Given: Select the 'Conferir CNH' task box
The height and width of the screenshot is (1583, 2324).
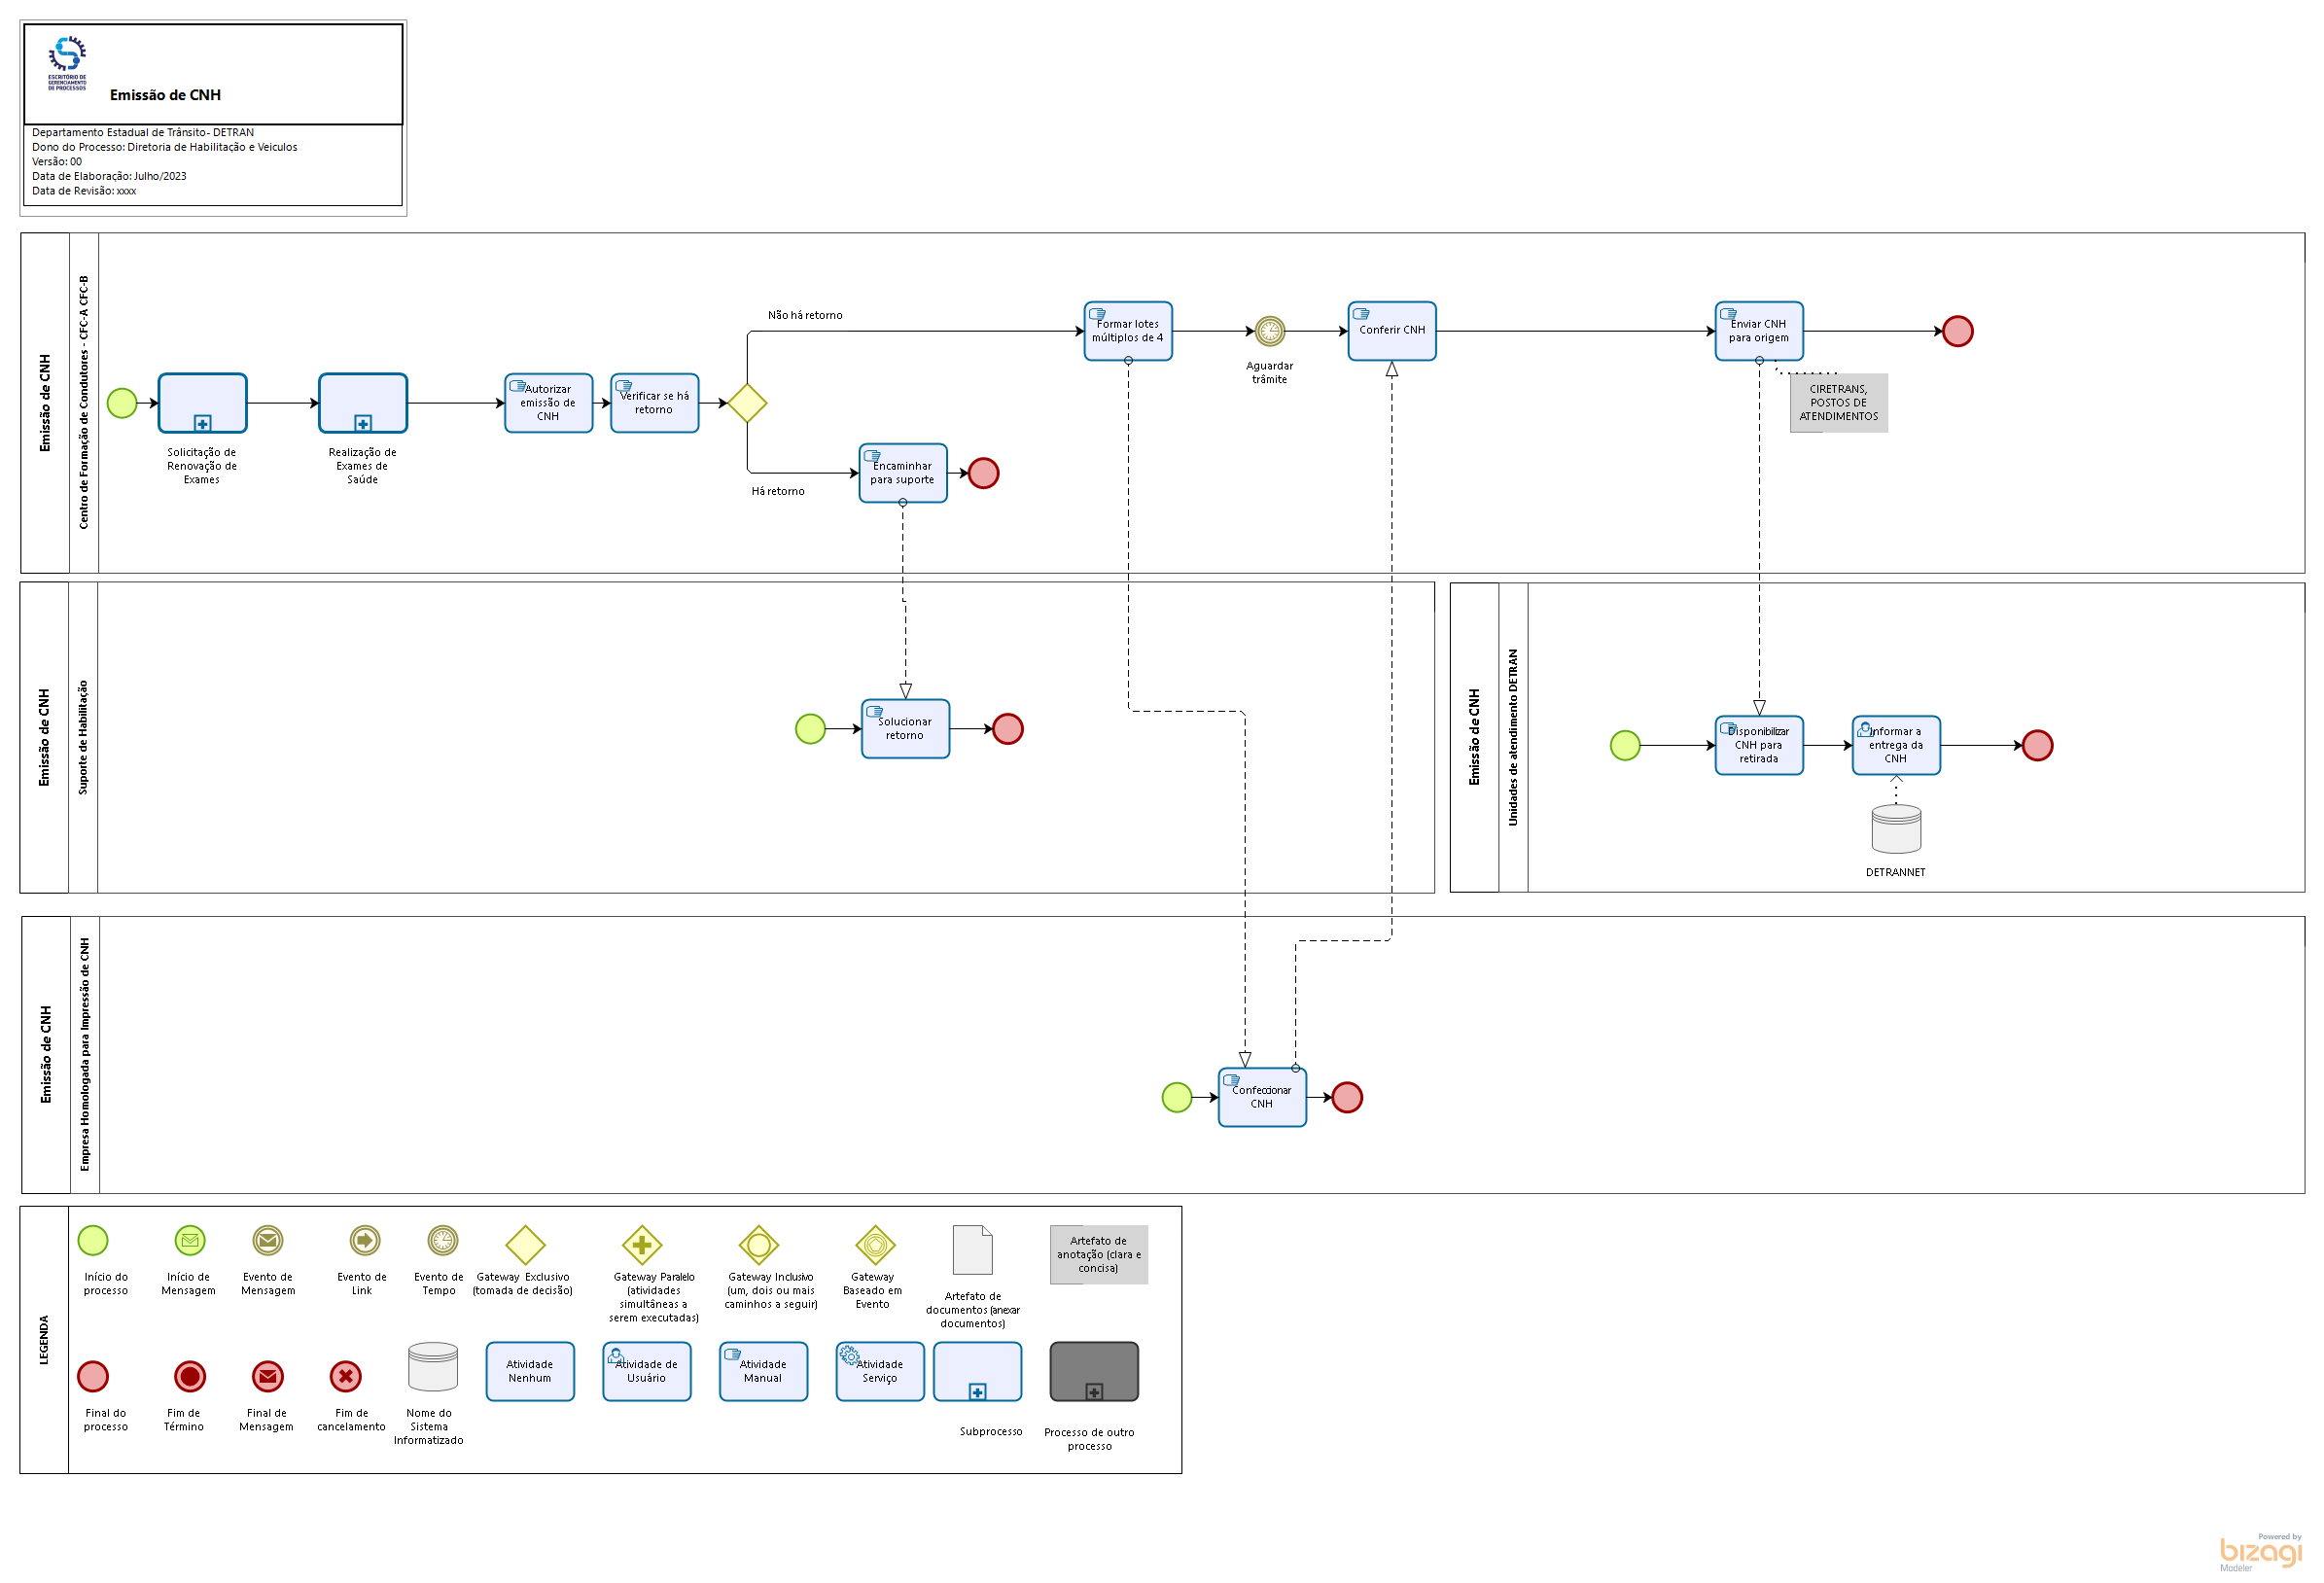Looking at the screenshot, I should point(1391,331).
